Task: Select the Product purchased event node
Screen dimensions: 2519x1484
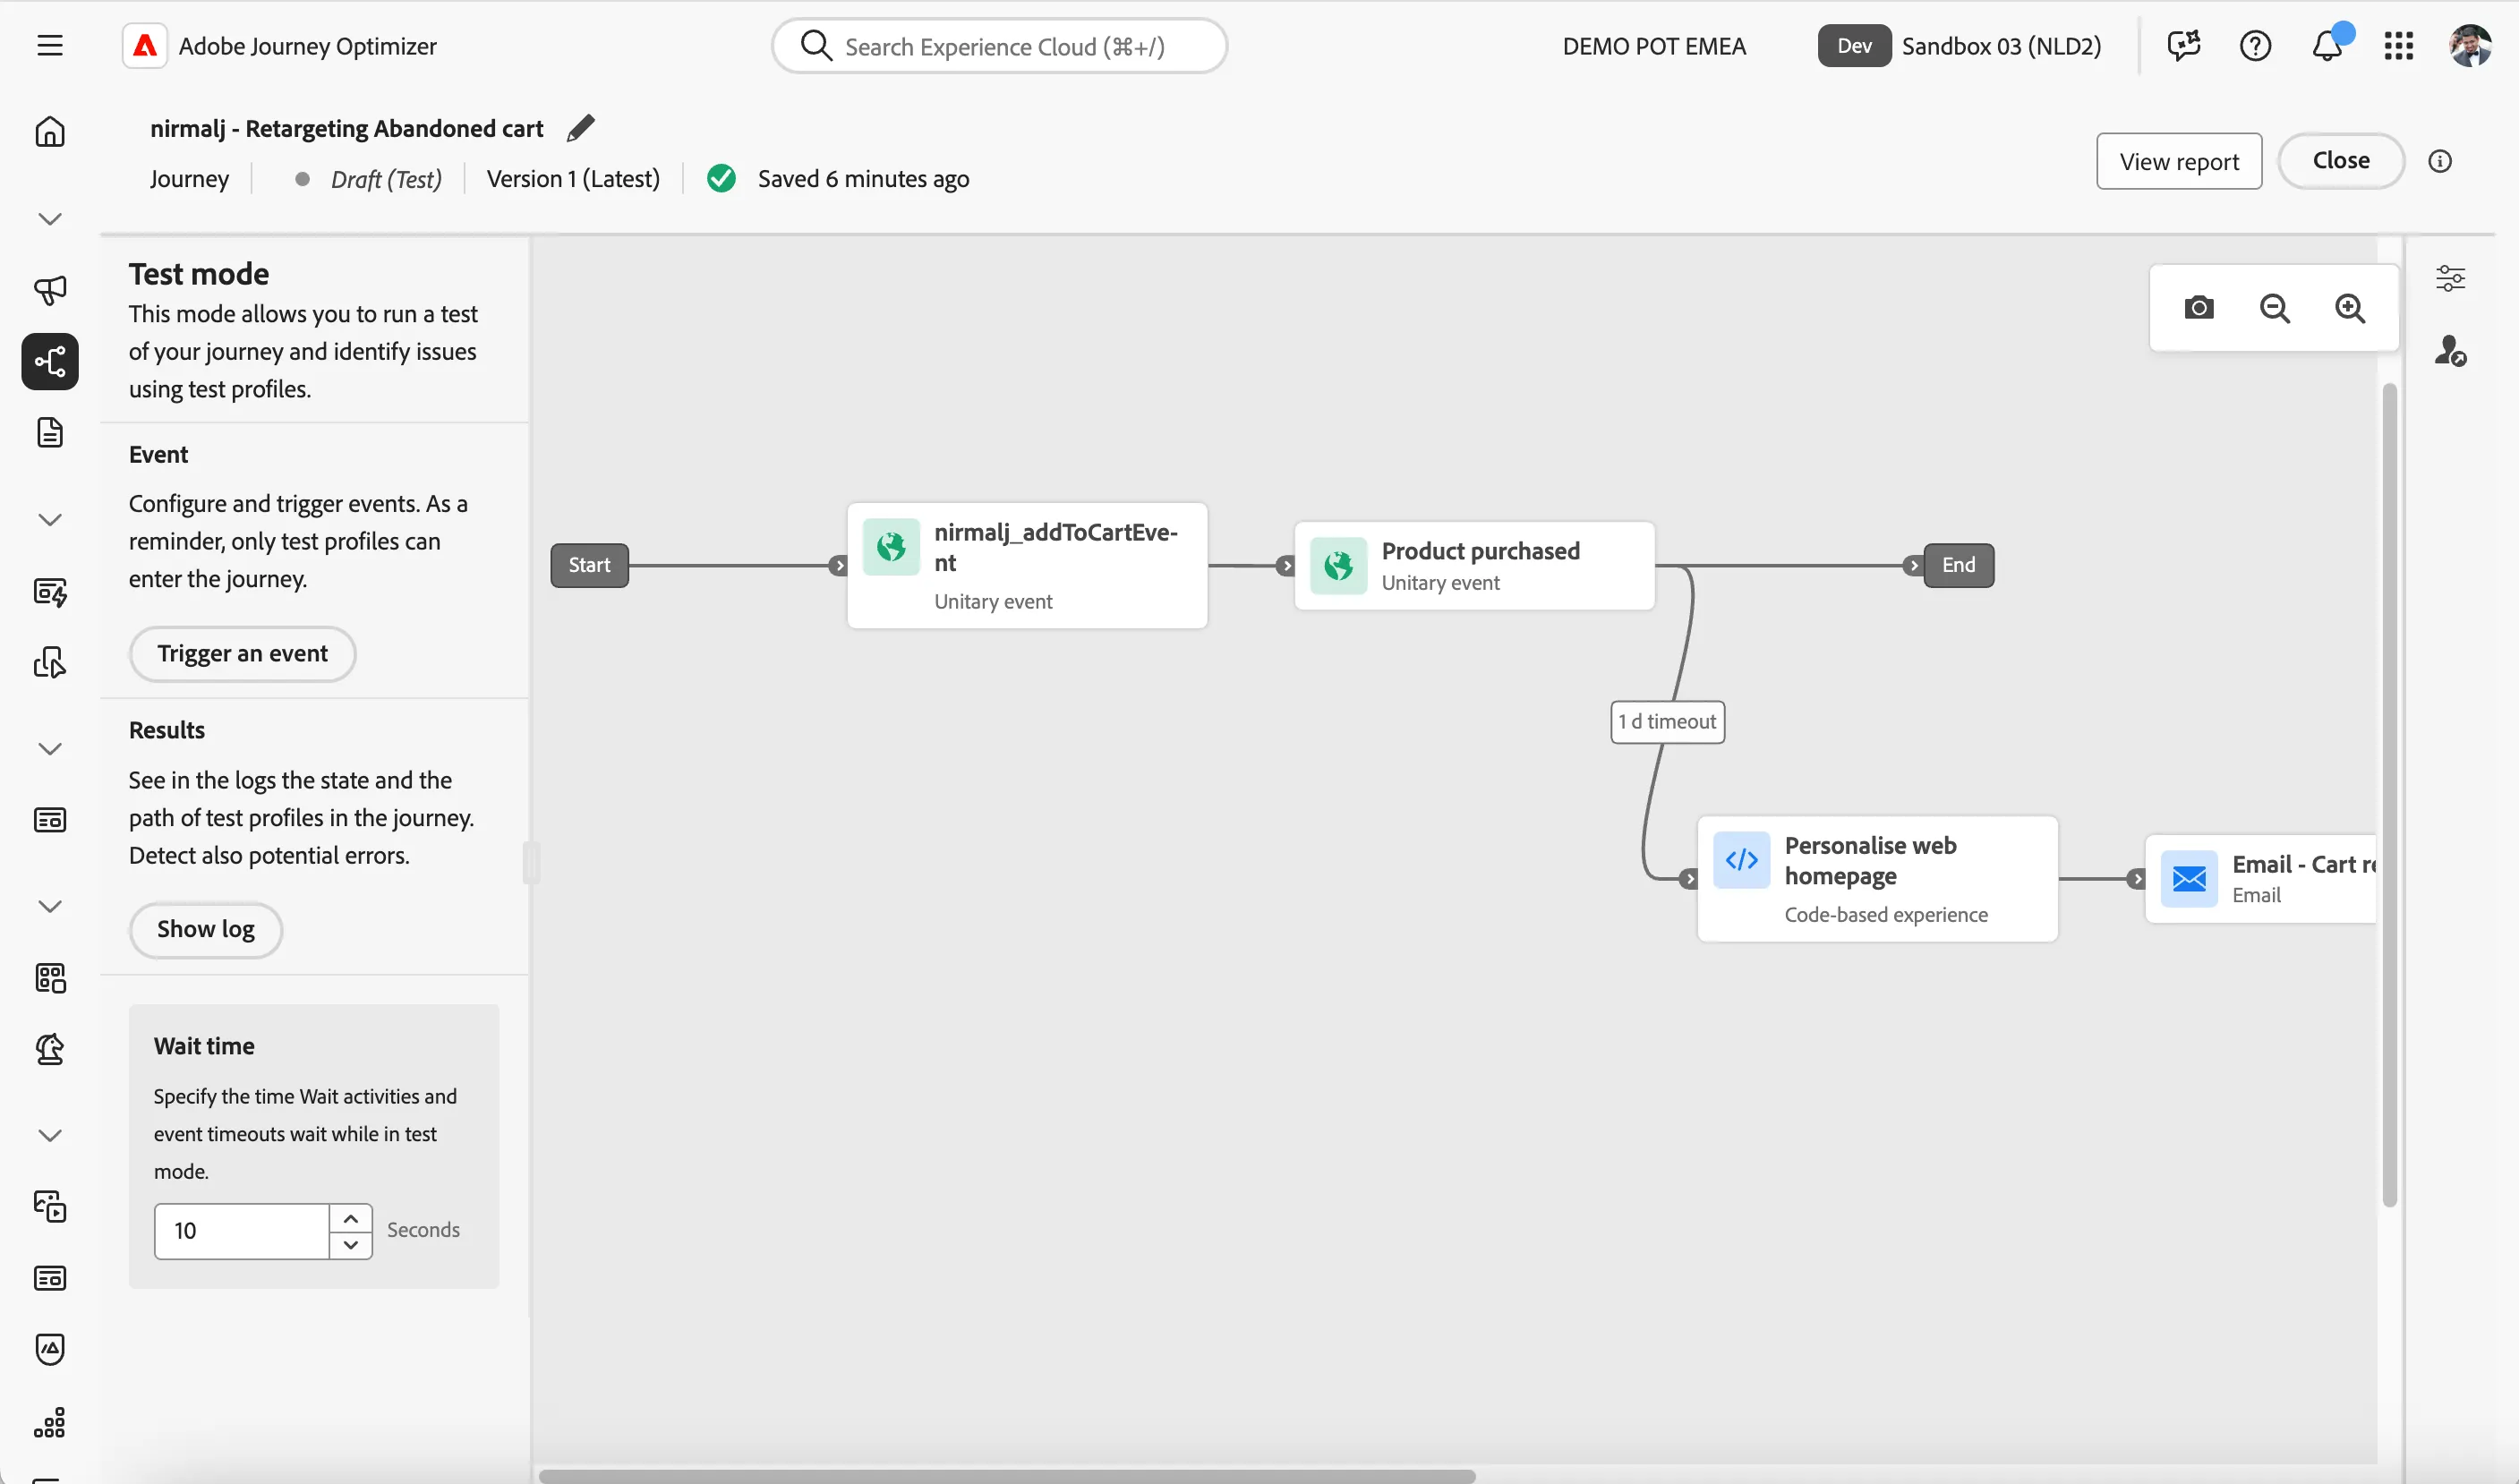Action: pyautogui.click(x=1474, y=565)
